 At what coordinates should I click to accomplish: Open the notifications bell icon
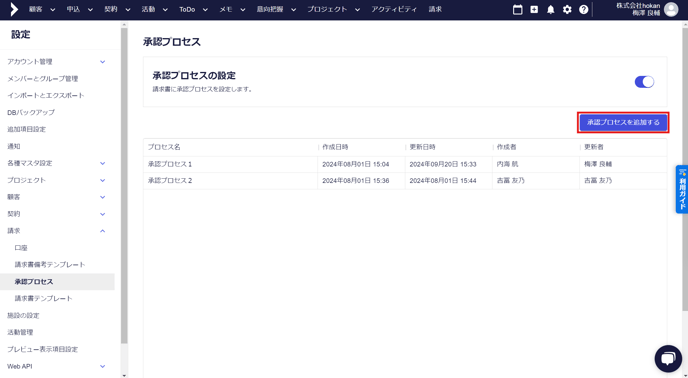coord(551,9)
